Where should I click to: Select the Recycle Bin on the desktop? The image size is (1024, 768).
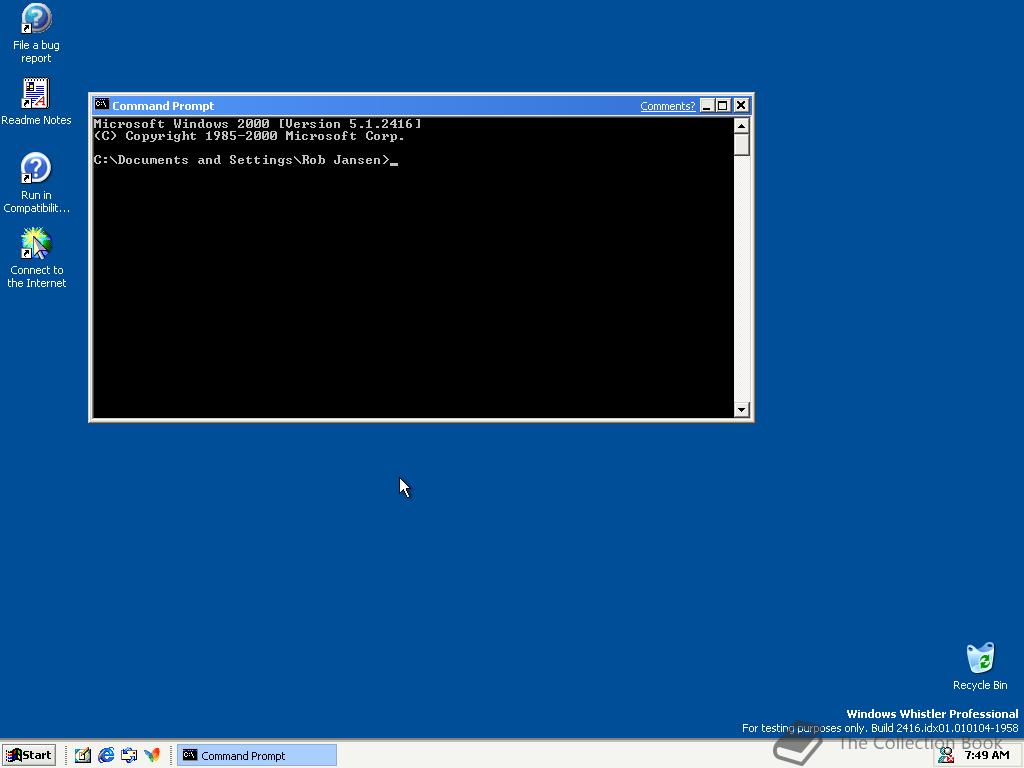[980, 667]
